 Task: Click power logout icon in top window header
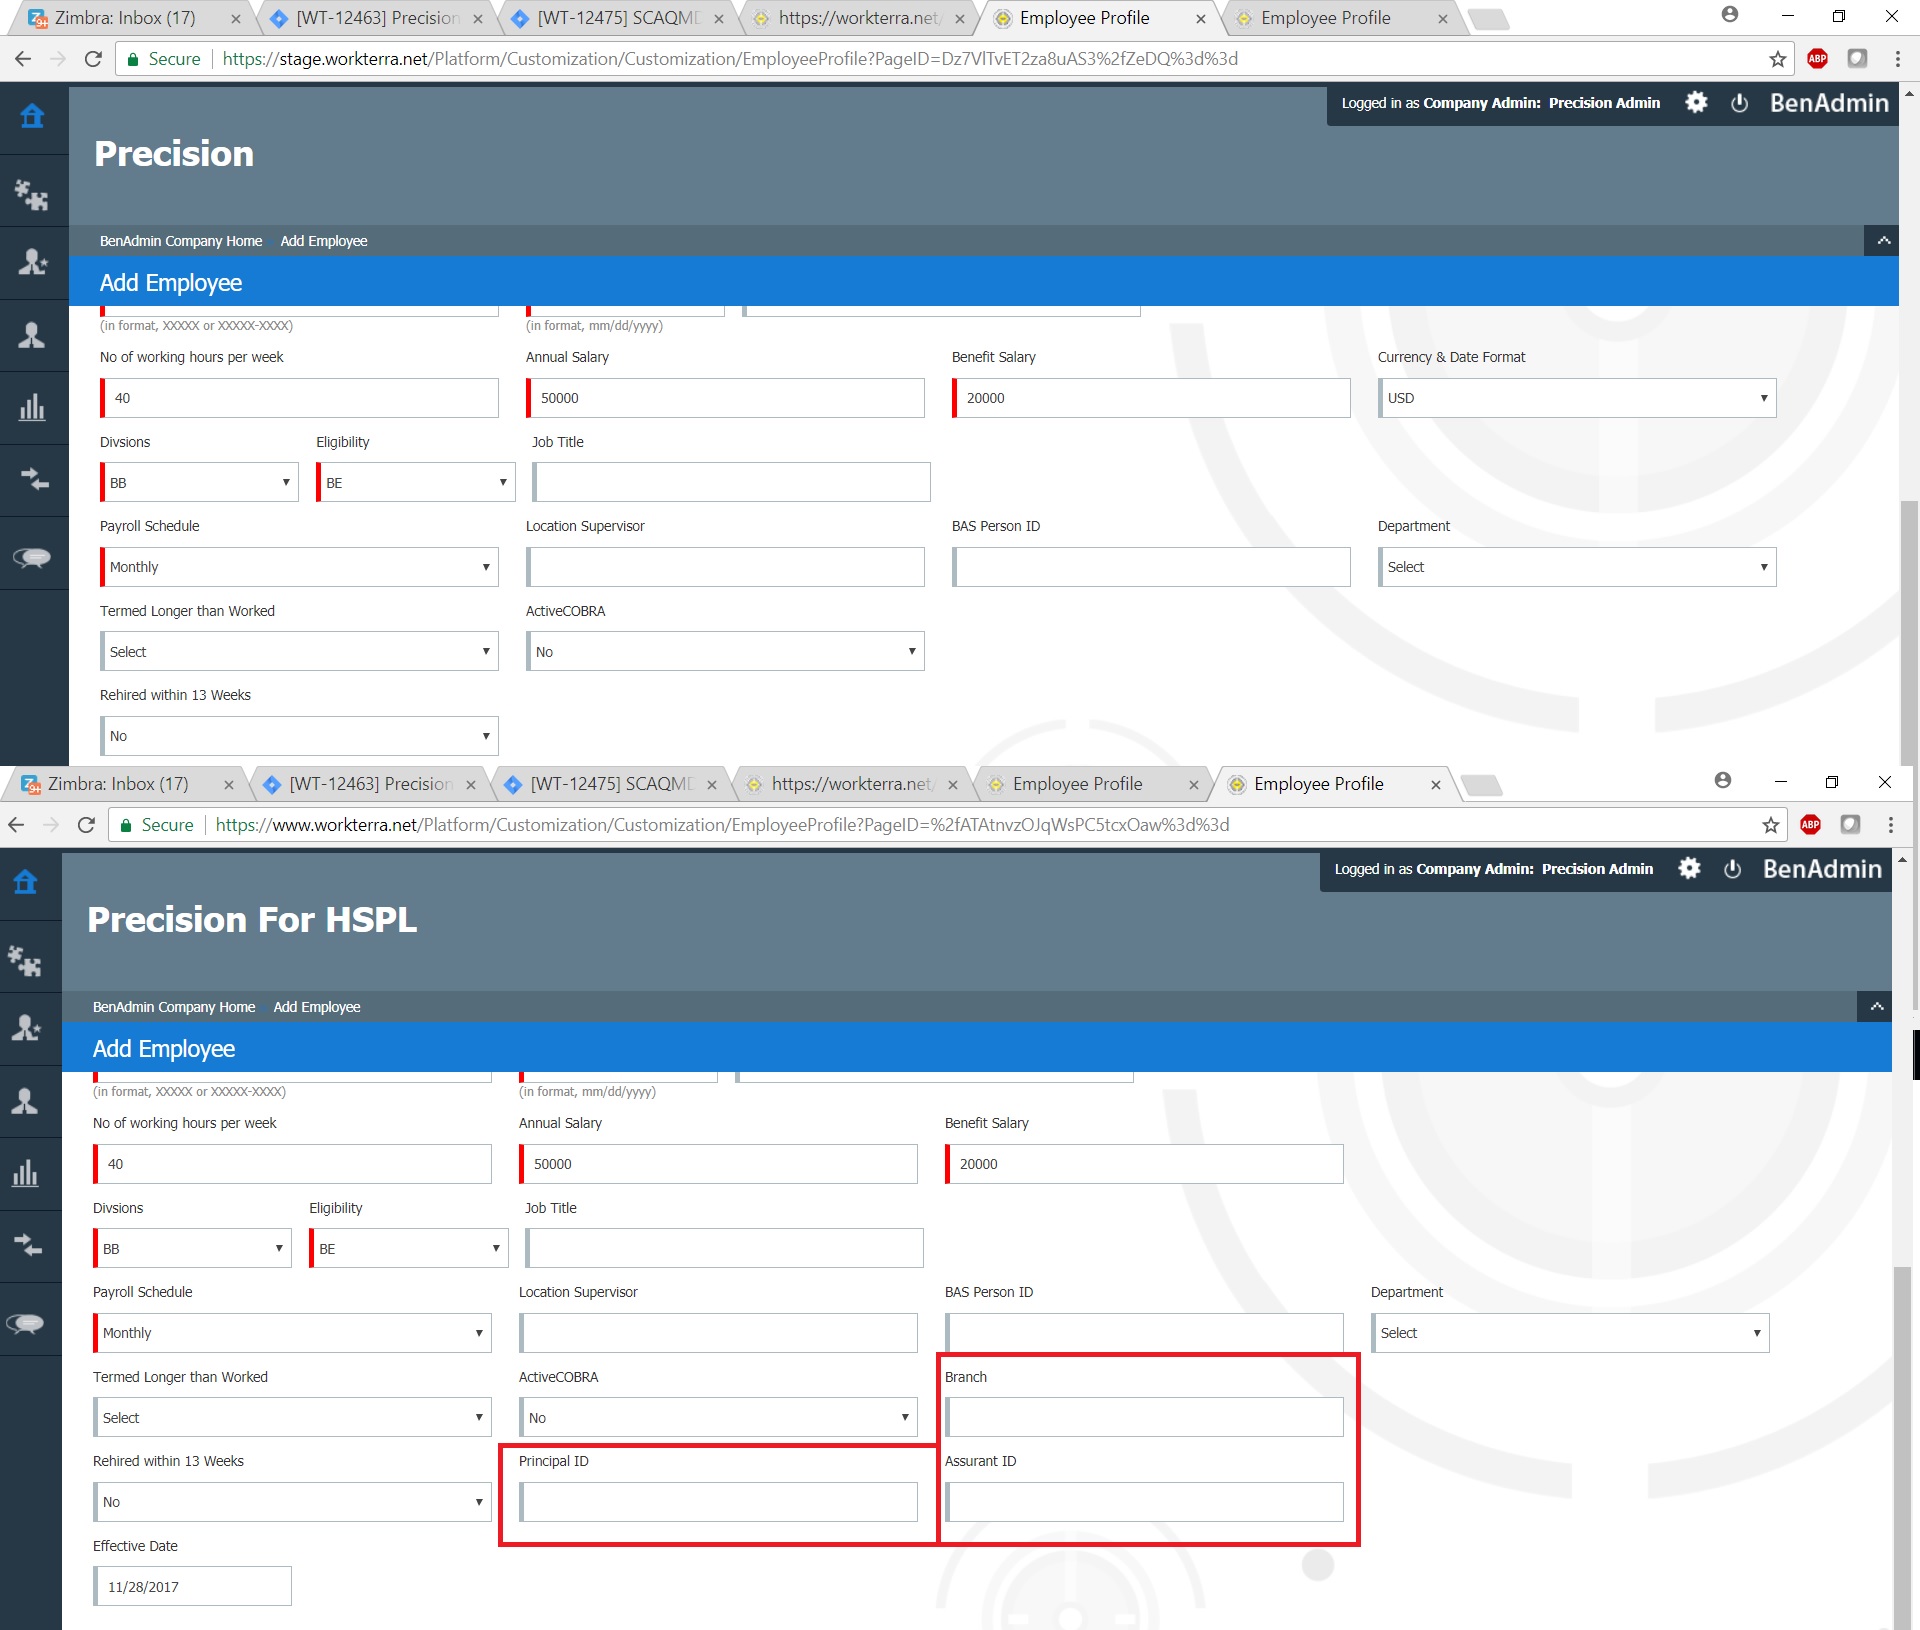(1739, 103)
